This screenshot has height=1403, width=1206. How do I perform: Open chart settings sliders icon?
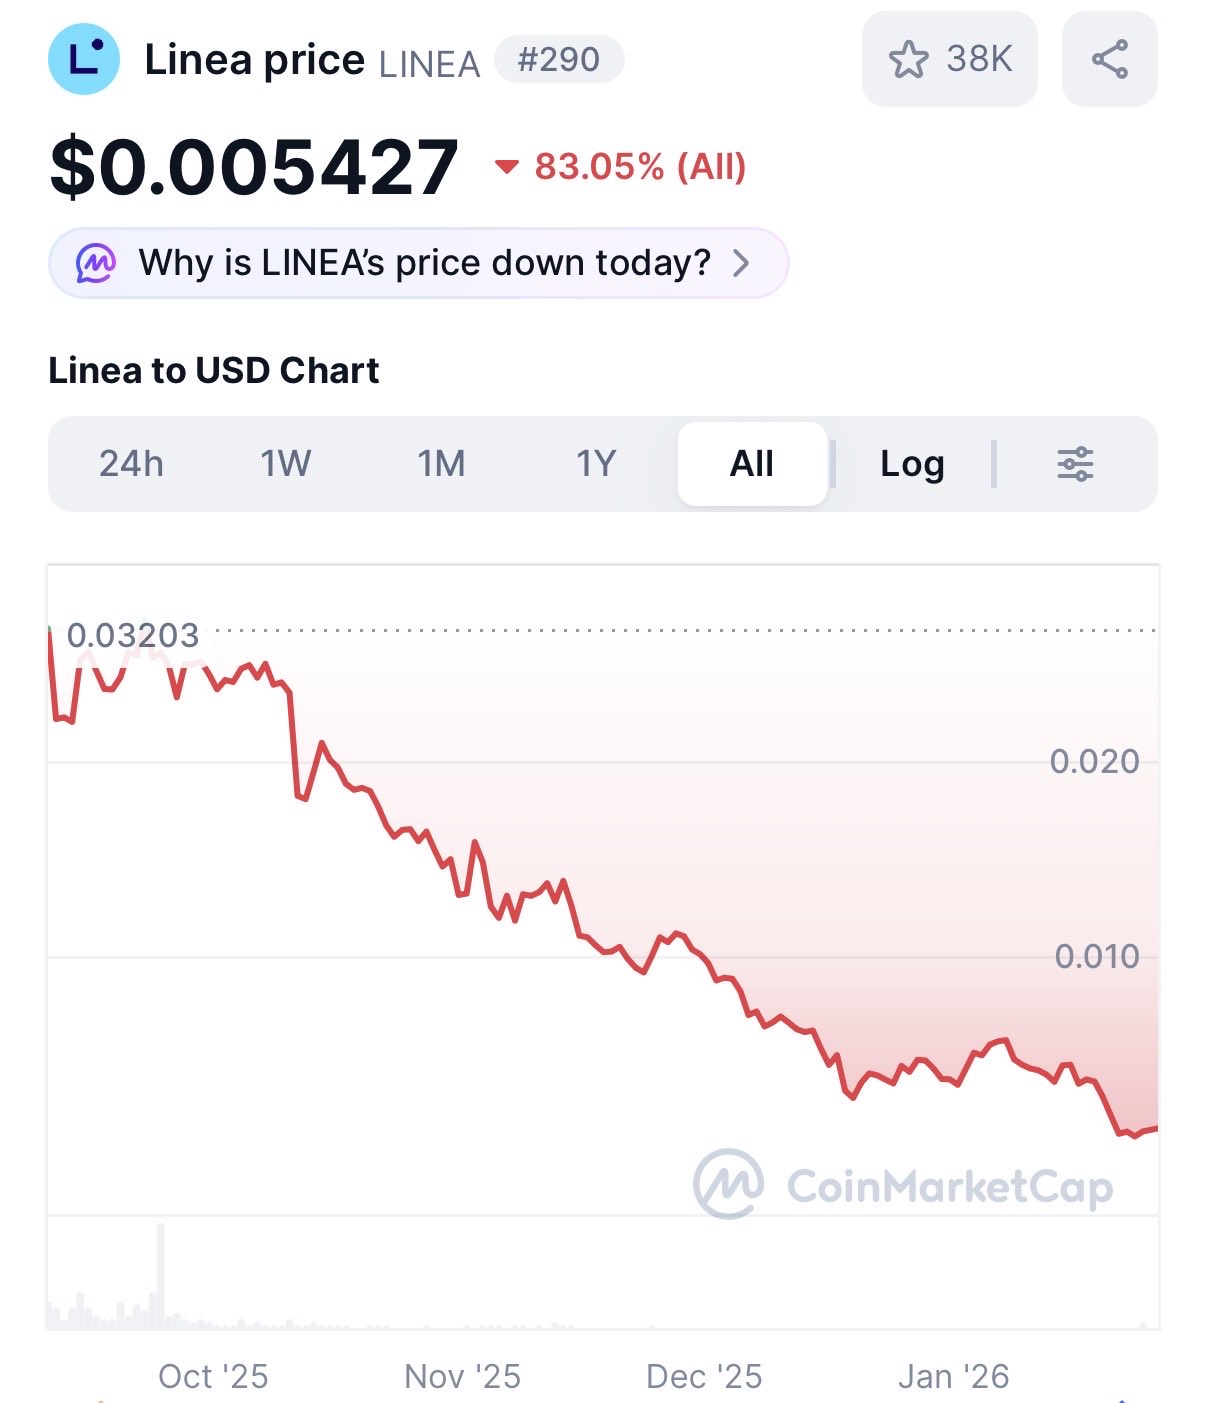[x=1075, y=464]
